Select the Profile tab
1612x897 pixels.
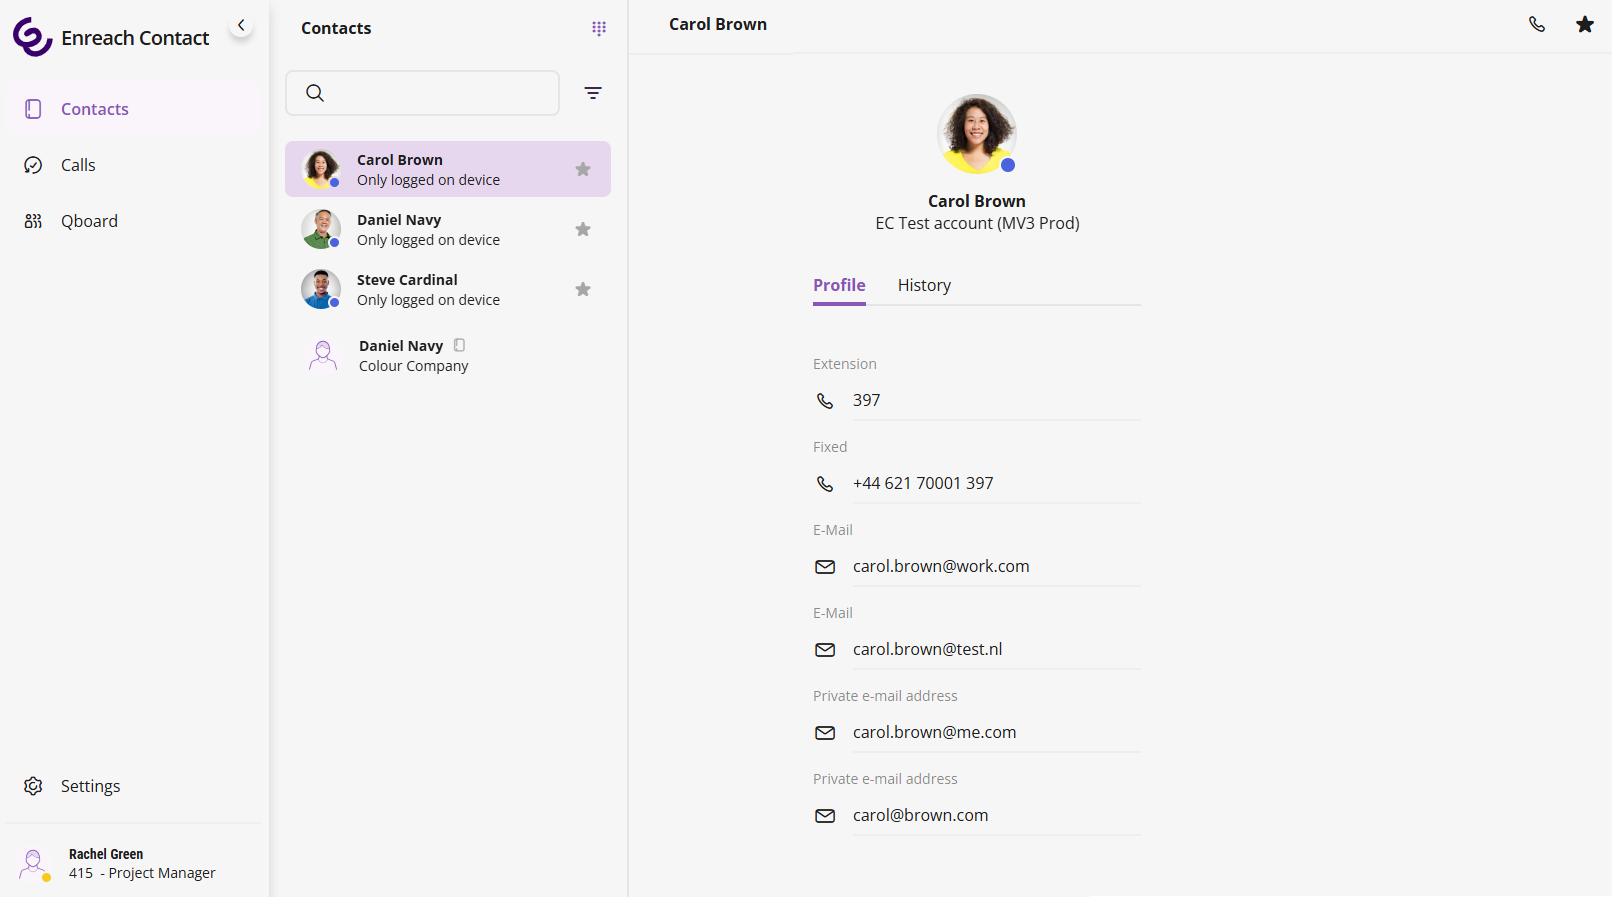click(839, 285)
